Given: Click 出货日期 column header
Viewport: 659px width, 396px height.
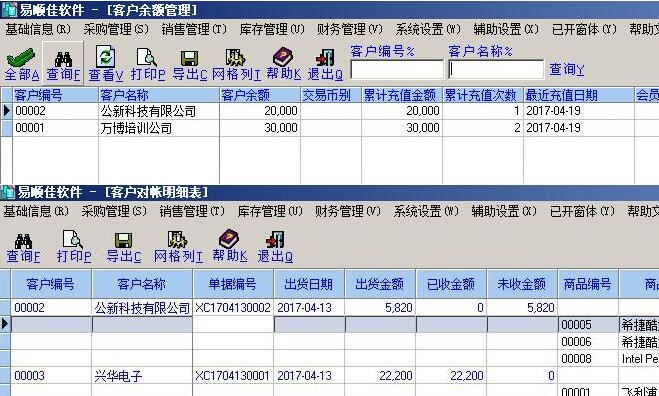Looking at the screenshot, I should (309, 284).
